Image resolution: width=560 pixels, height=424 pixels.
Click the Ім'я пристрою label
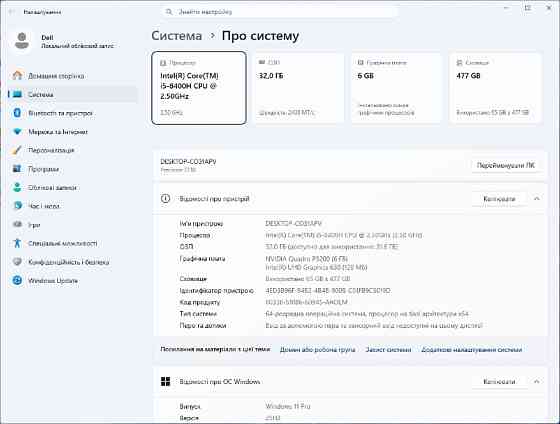(201, 224)
